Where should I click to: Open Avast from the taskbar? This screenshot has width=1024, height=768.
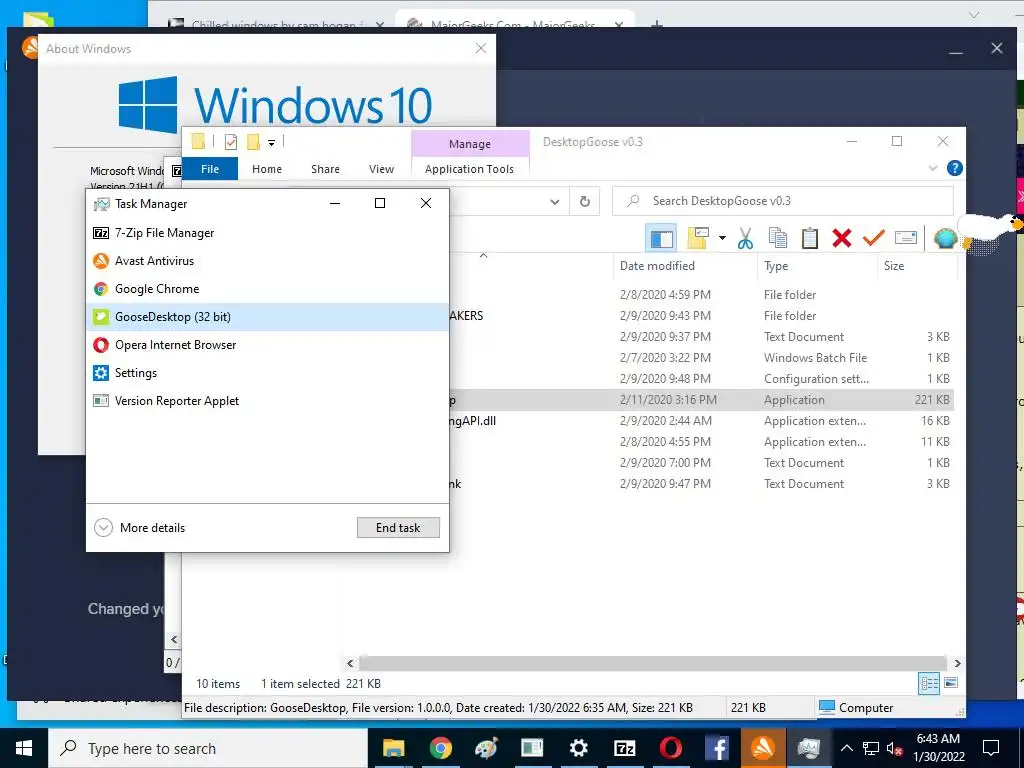(x=762, y=748)
